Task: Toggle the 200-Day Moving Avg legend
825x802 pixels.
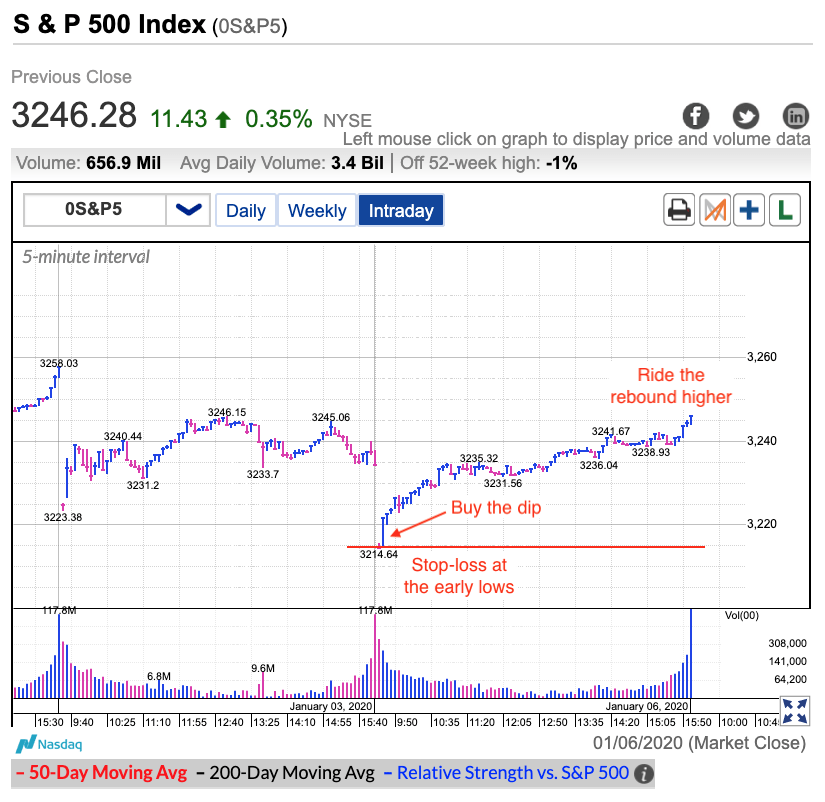Action: [285, 773]
